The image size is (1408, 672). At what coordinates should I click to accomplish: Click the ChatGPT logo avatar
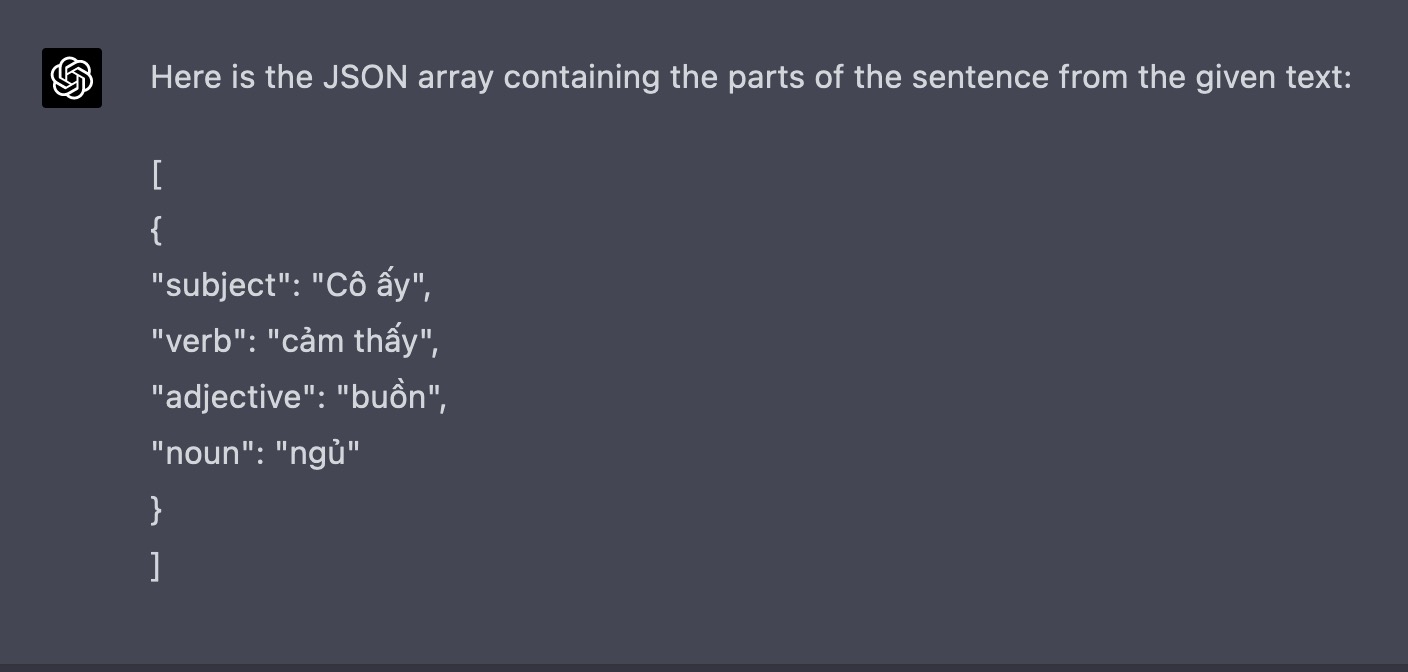pos(72,78)
